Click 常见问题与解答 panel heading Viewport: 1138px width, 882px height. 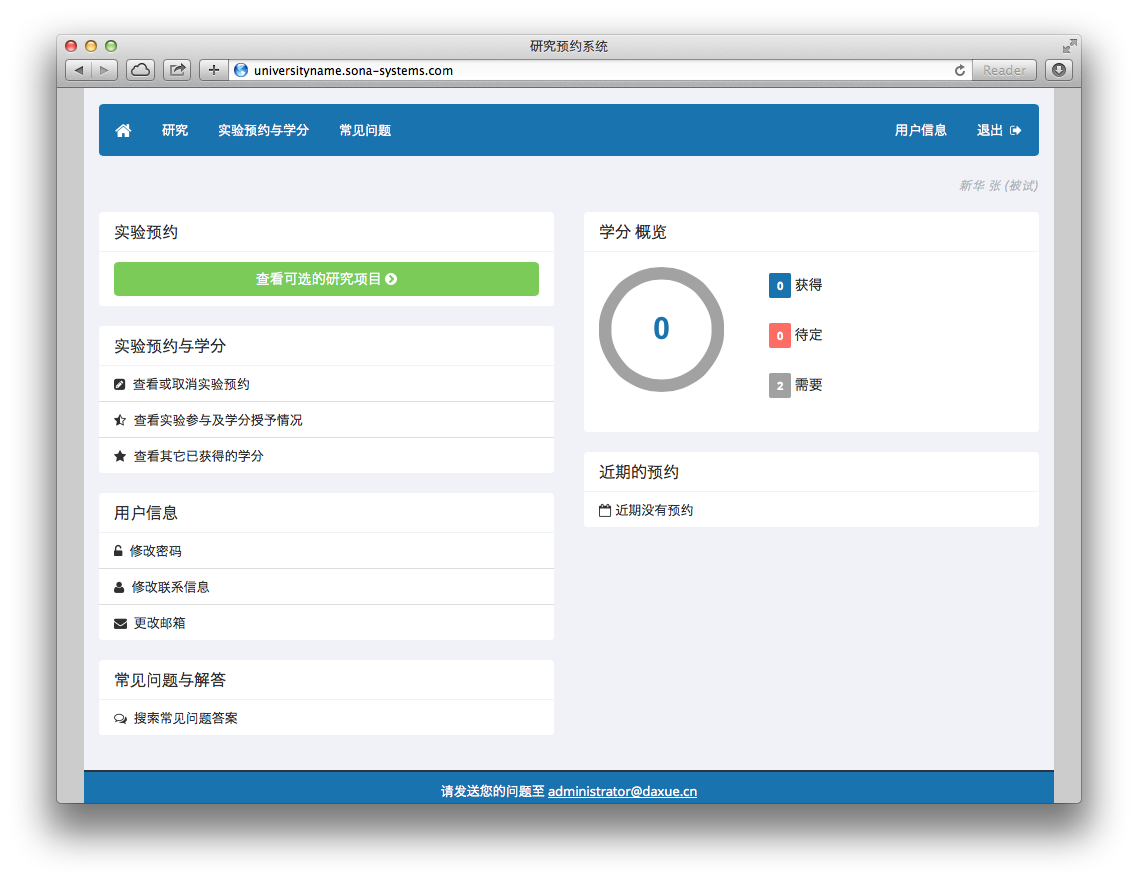[x=170, y=679]
